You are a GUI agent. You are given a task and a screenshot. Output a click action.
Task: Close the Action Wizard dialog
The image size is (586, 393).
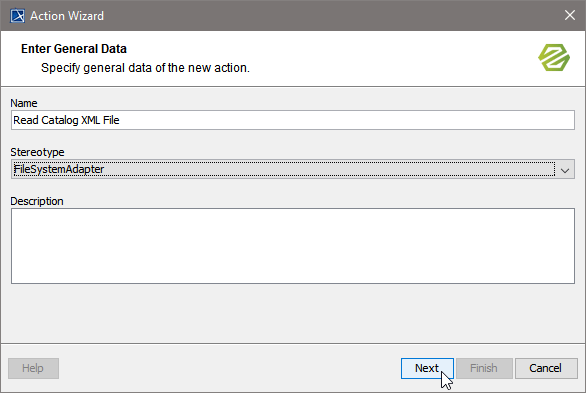pos(570,15)
